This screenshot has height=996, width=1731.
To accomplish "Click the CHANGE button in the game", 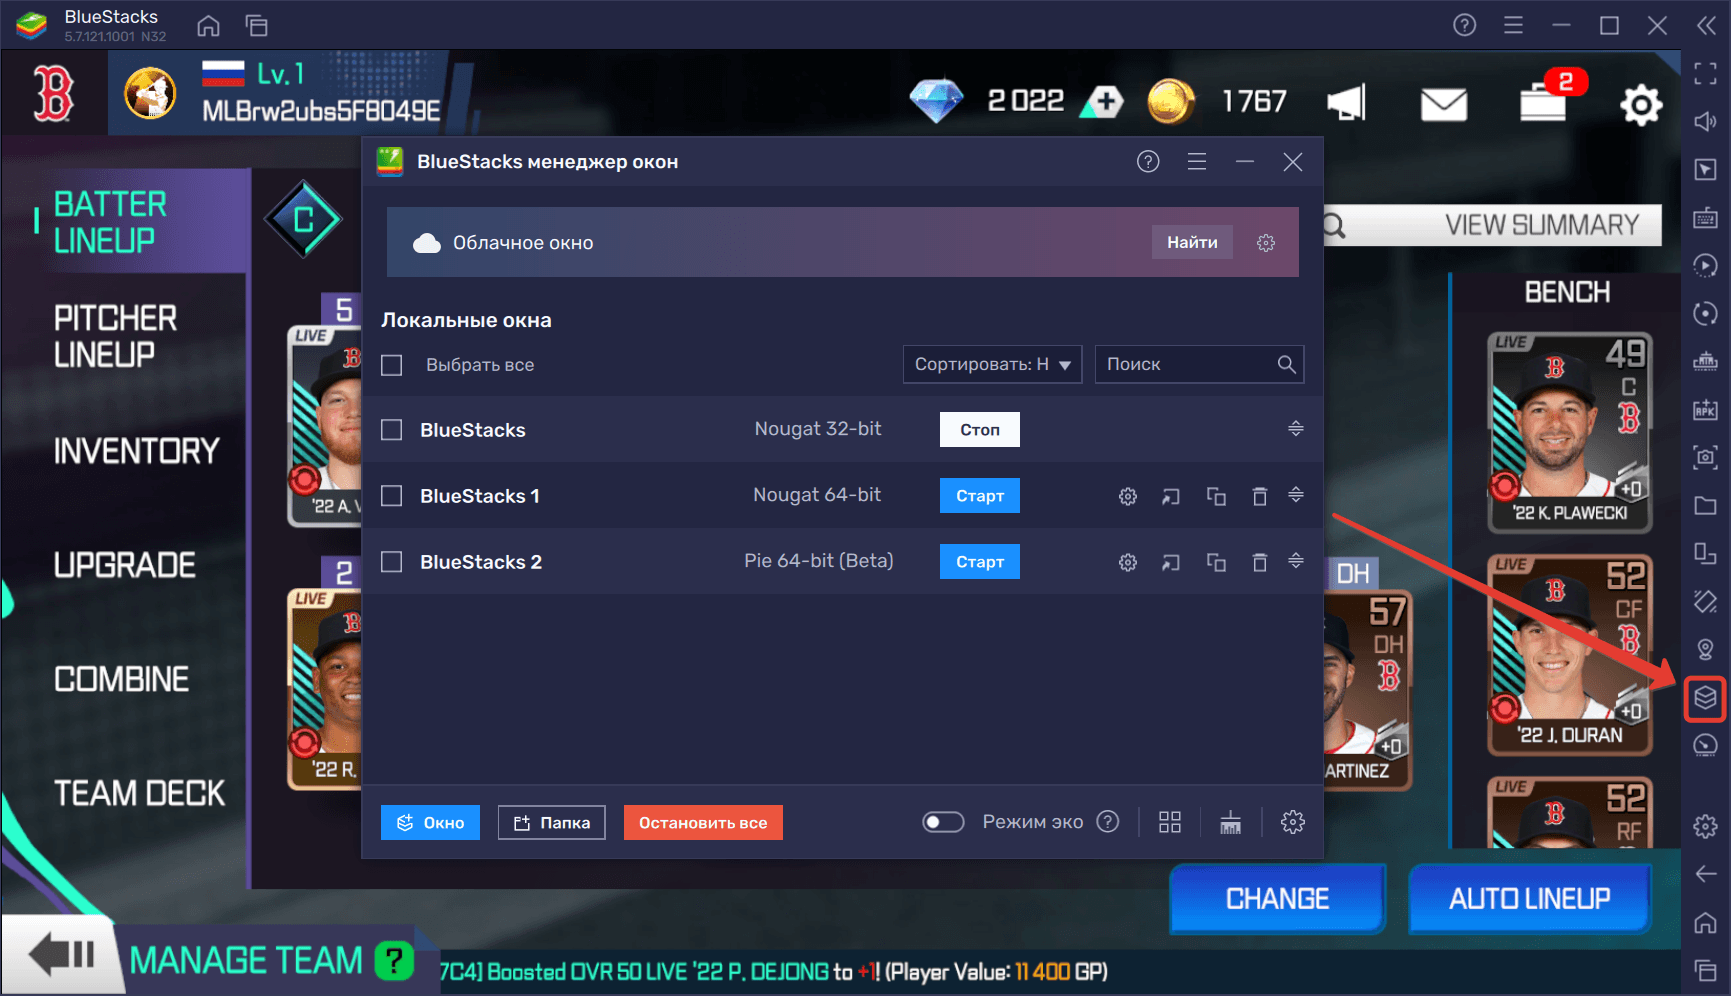I will [x=1277, y=899].
